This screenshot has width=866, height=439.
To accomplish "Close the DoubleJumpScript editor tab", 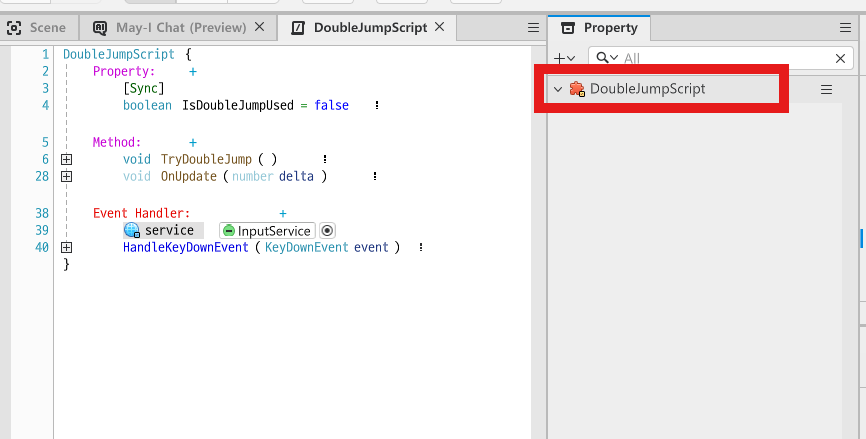I will (440, 27).
